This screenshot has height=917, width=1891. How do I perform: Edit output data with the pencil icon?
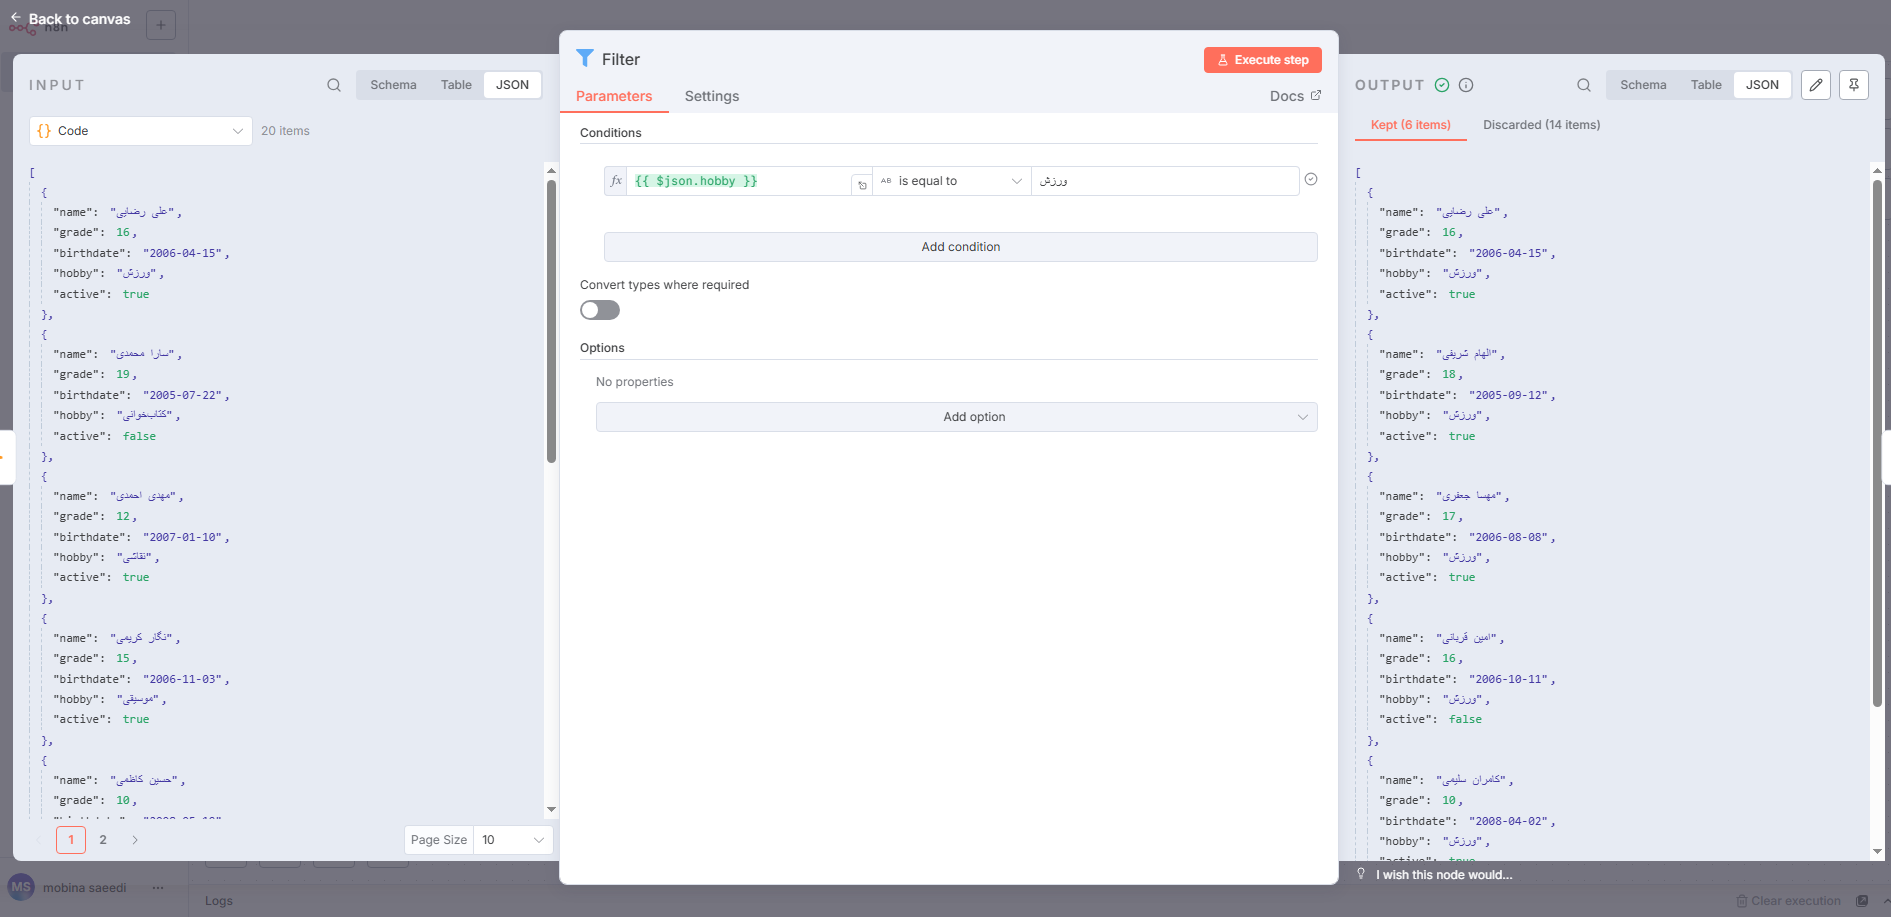1816,85
